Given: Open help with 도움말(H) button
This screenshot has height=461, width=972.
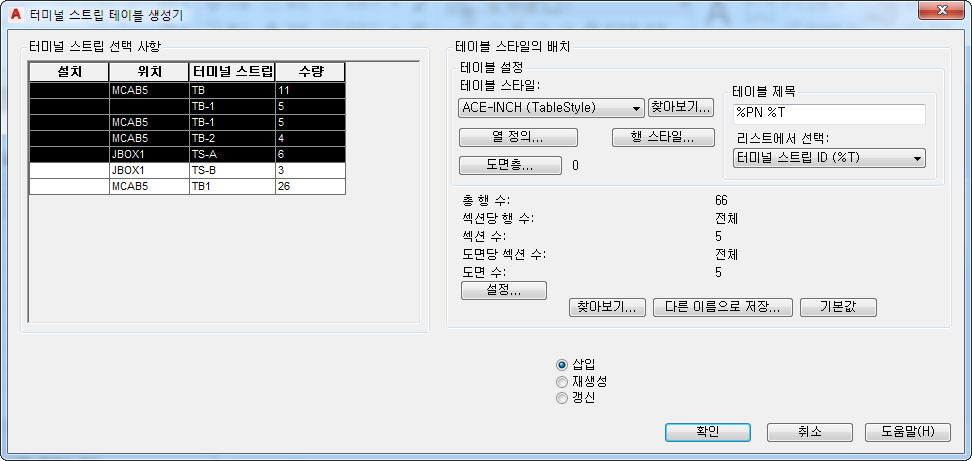Looking at the screenshot, I should click(908, 432).
